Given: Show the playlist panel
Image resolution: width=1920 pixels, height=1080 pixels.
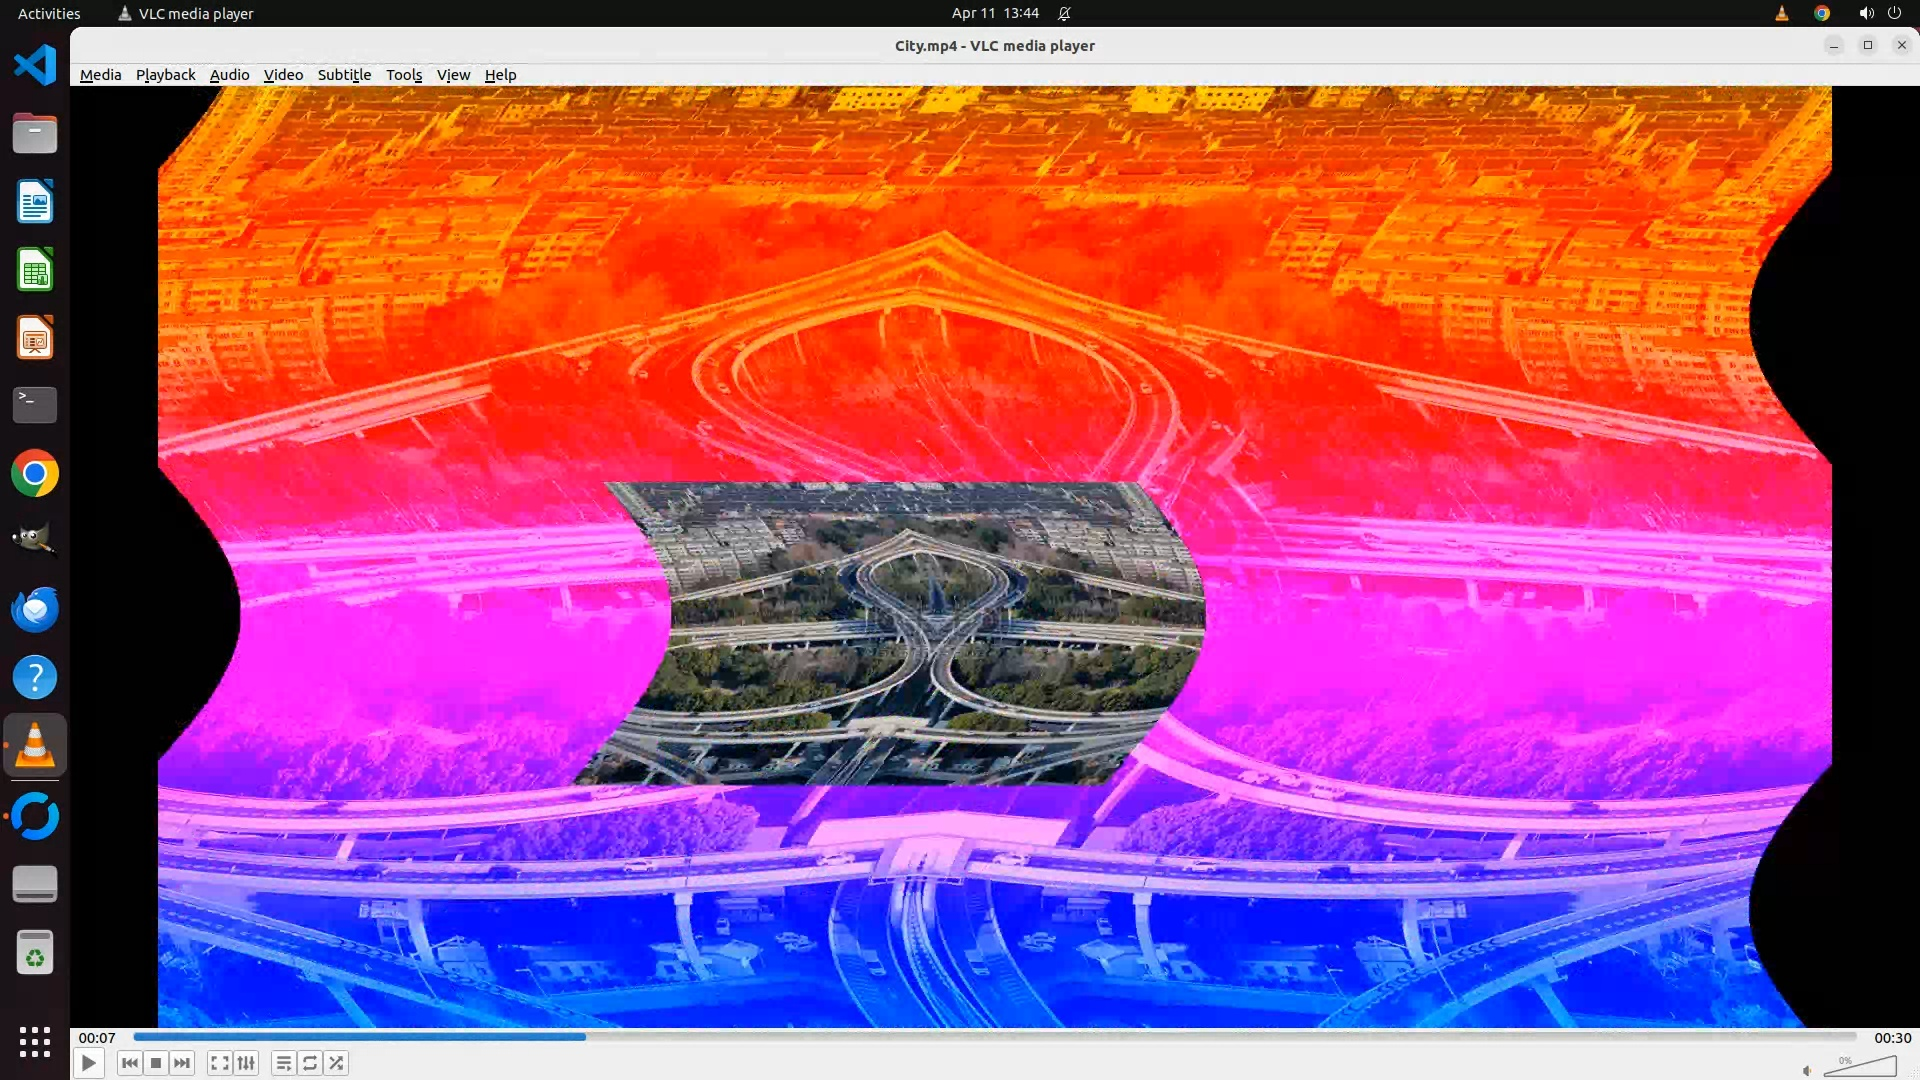Looking at the screenshot, I should pyautogui.click(x=284, y=1063).
